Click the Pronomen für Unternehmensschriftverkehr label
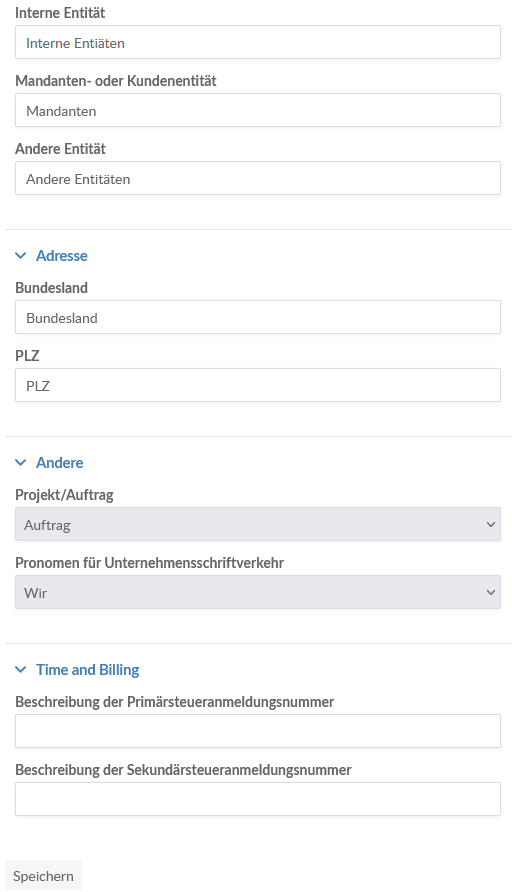Screen dimensions: 512x892 pos(149,563)
